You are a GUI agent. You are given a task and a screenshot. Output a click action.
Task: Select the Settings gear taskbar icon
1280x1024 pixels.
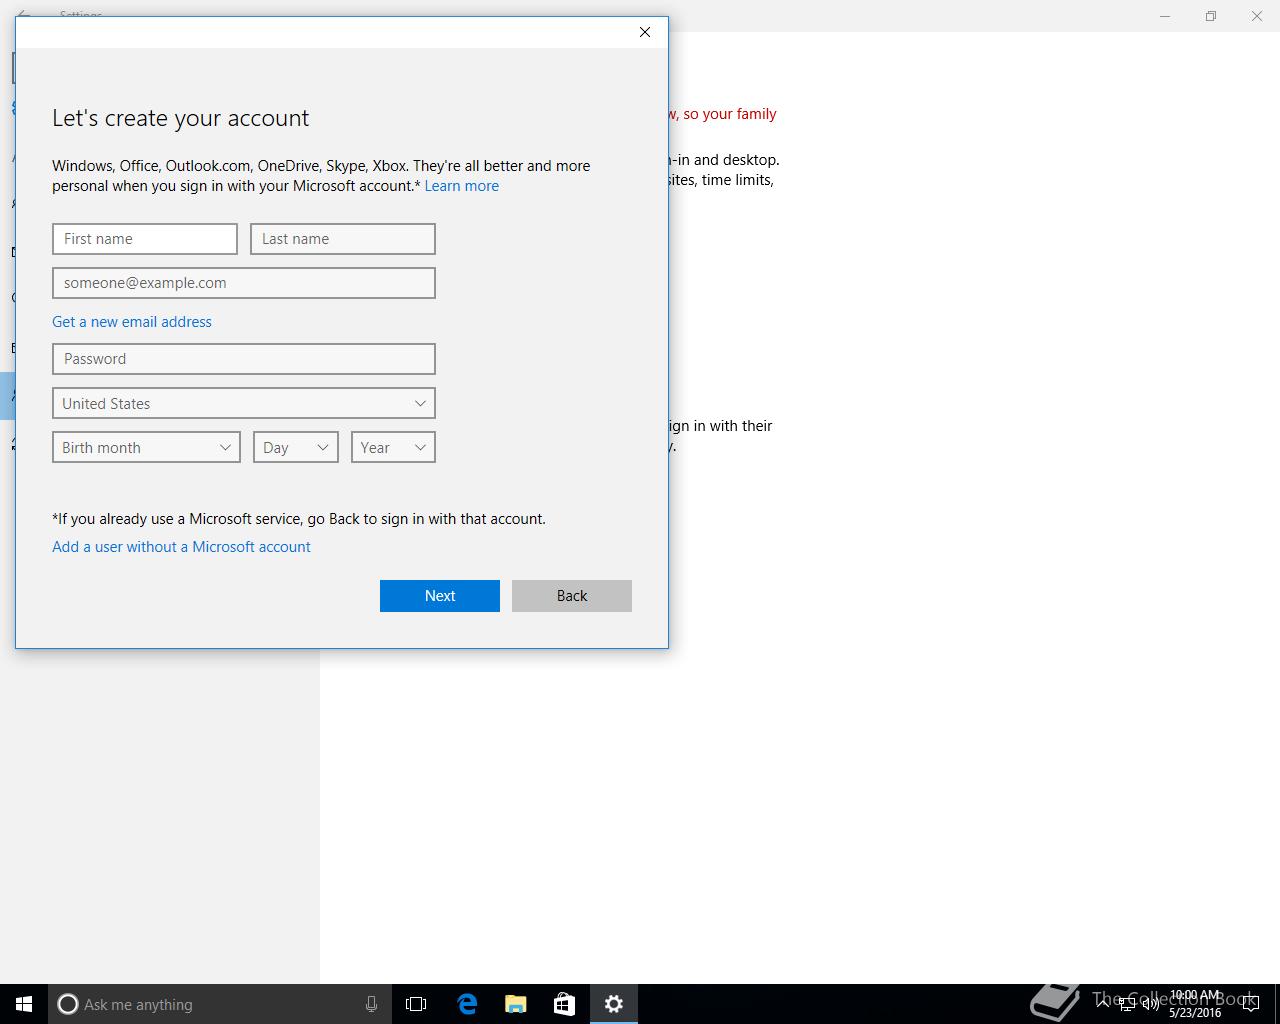click(x=614, y=1004)
